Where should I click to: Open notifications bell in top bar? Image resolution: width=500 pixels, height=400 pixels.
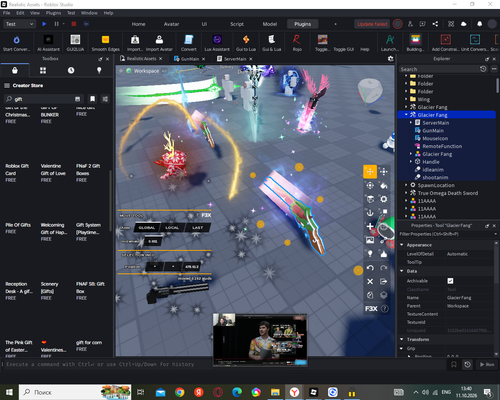(x=479, y=24)
